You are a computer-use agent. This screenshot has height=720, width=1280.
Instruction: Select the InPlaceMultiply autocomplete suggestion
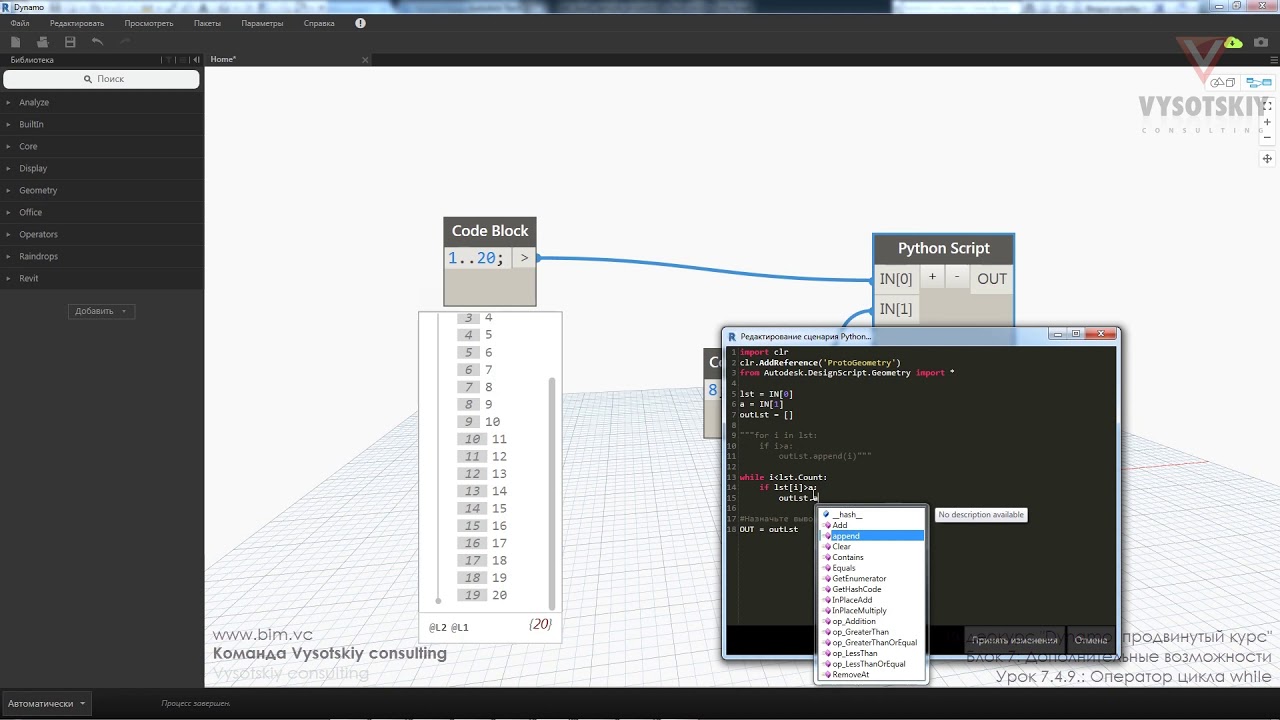click(x=871, y=611)
